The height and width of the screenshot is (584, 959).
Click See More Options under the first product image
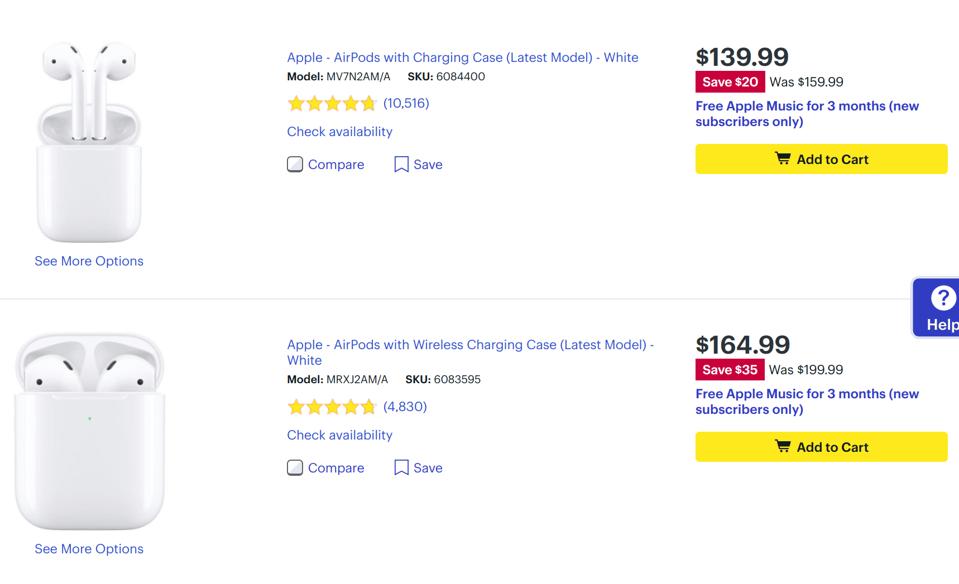click(x=88, y=260)
